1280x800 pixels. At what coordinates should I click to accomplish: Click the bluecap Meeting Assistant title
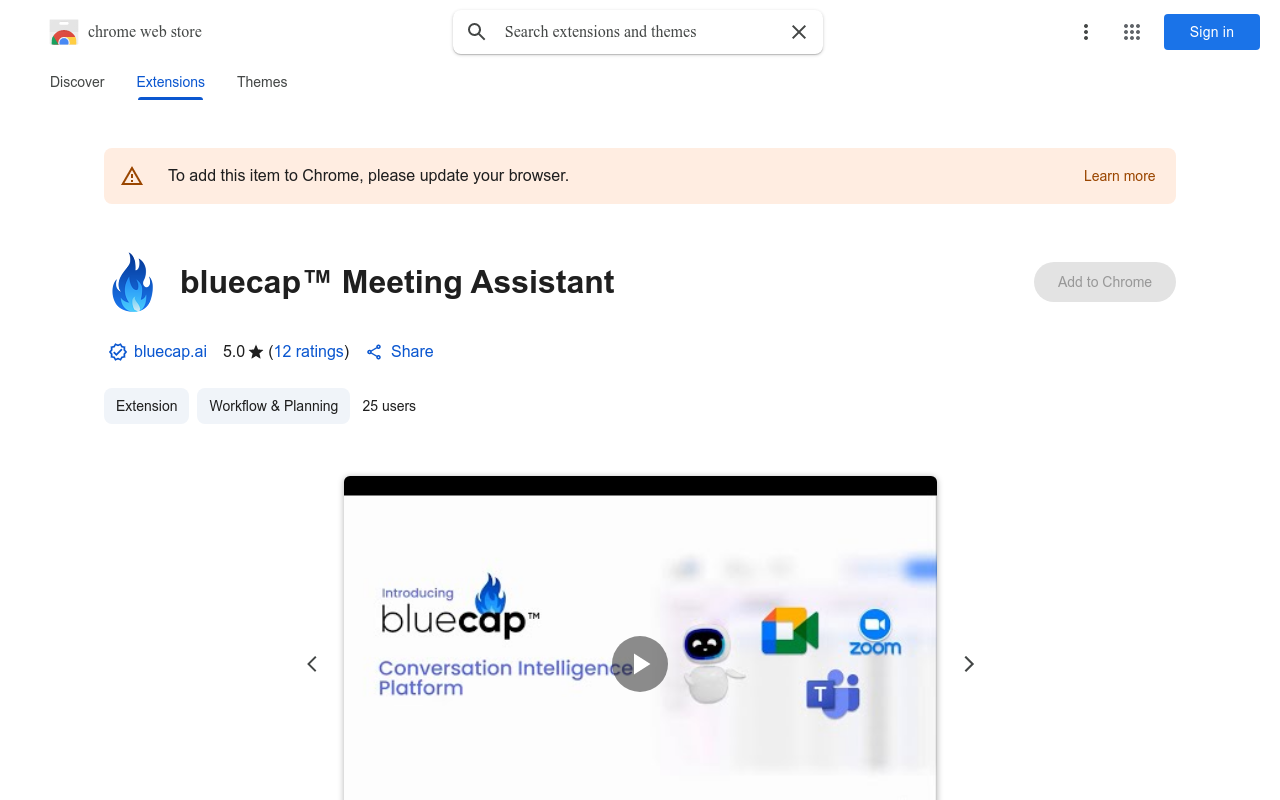[397, 282]
